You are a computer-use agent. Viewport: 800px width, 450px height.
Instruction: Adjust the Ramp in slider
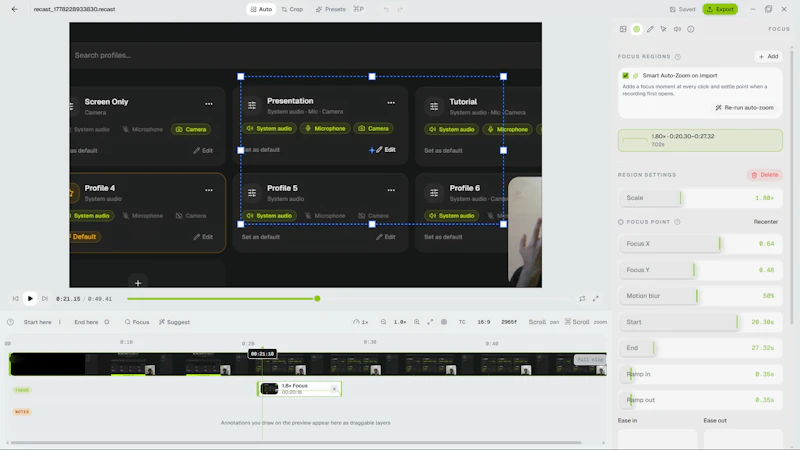(x=700, y=374)
